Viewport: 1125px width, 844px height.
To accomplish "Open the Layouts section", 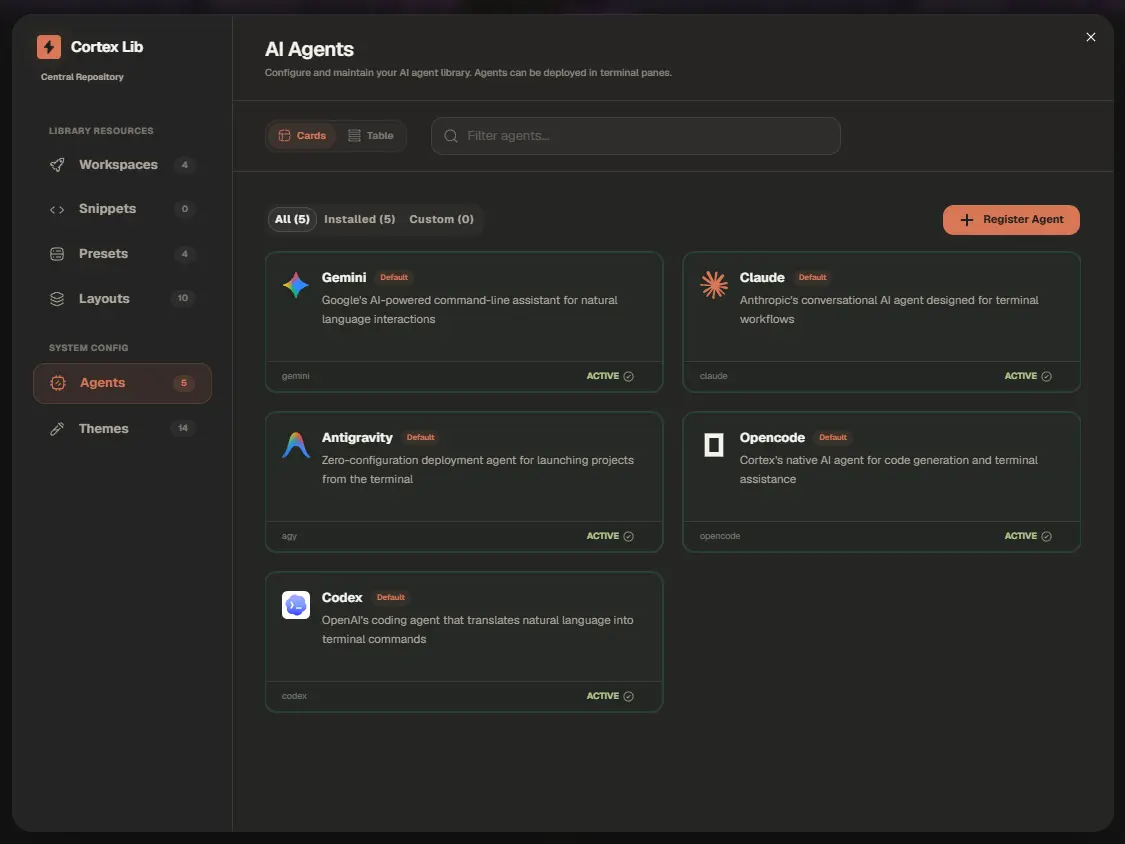I will point(122,299).
